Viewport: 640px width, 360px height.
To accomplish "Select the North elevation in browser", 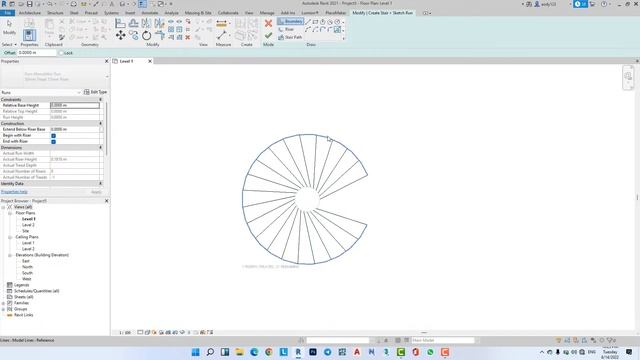I will pyautogui.click(x=27, y=267).
